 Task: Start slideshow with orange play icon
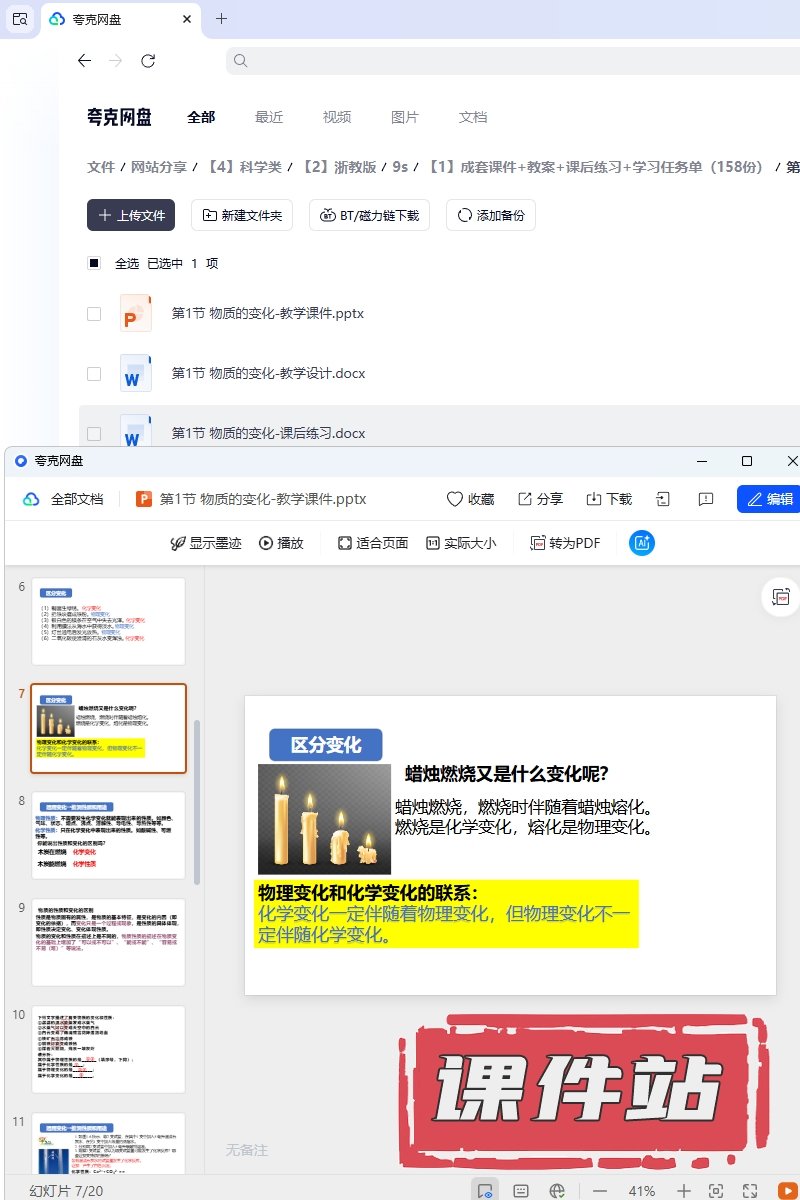[785, 1190]
